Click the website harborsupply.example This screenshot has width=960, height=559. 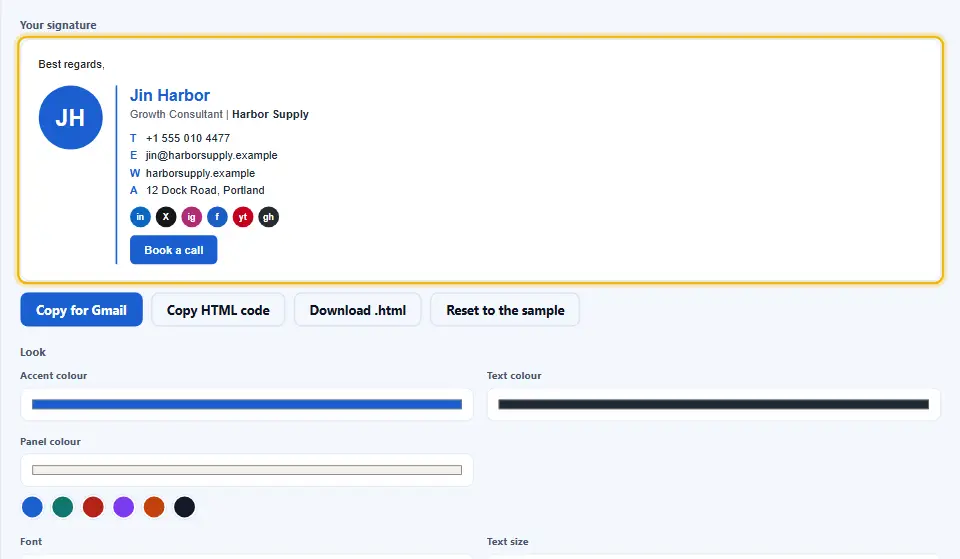200,173
